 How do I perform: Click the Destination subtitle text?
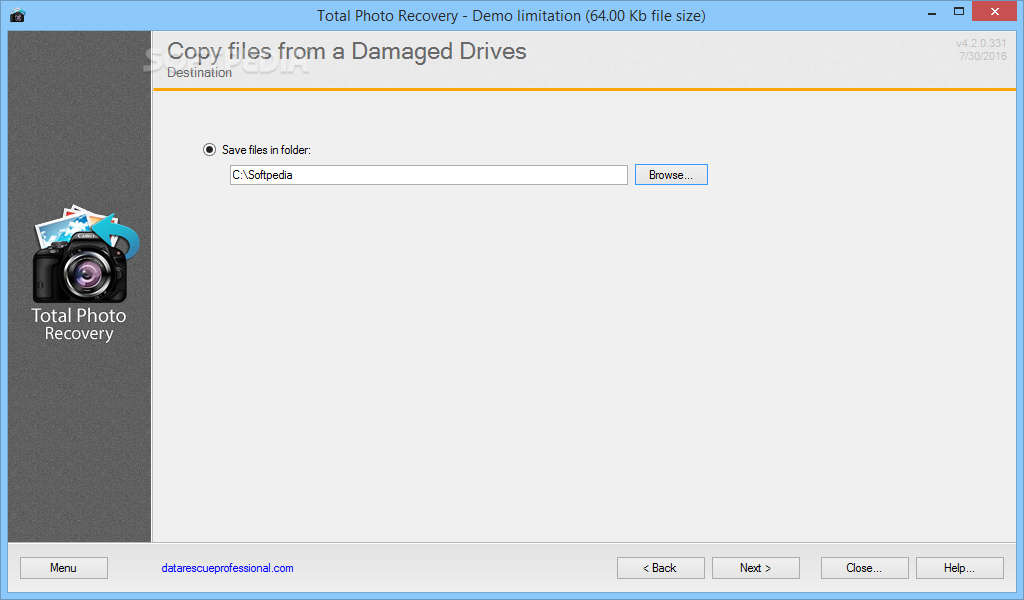tap(199, 72)
